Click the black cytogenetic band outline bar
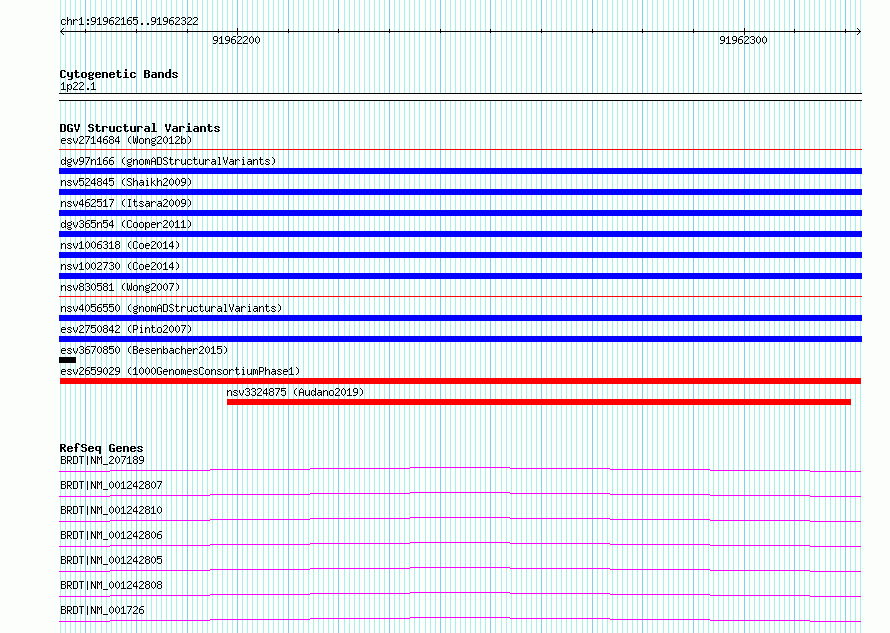 (460, 97)
